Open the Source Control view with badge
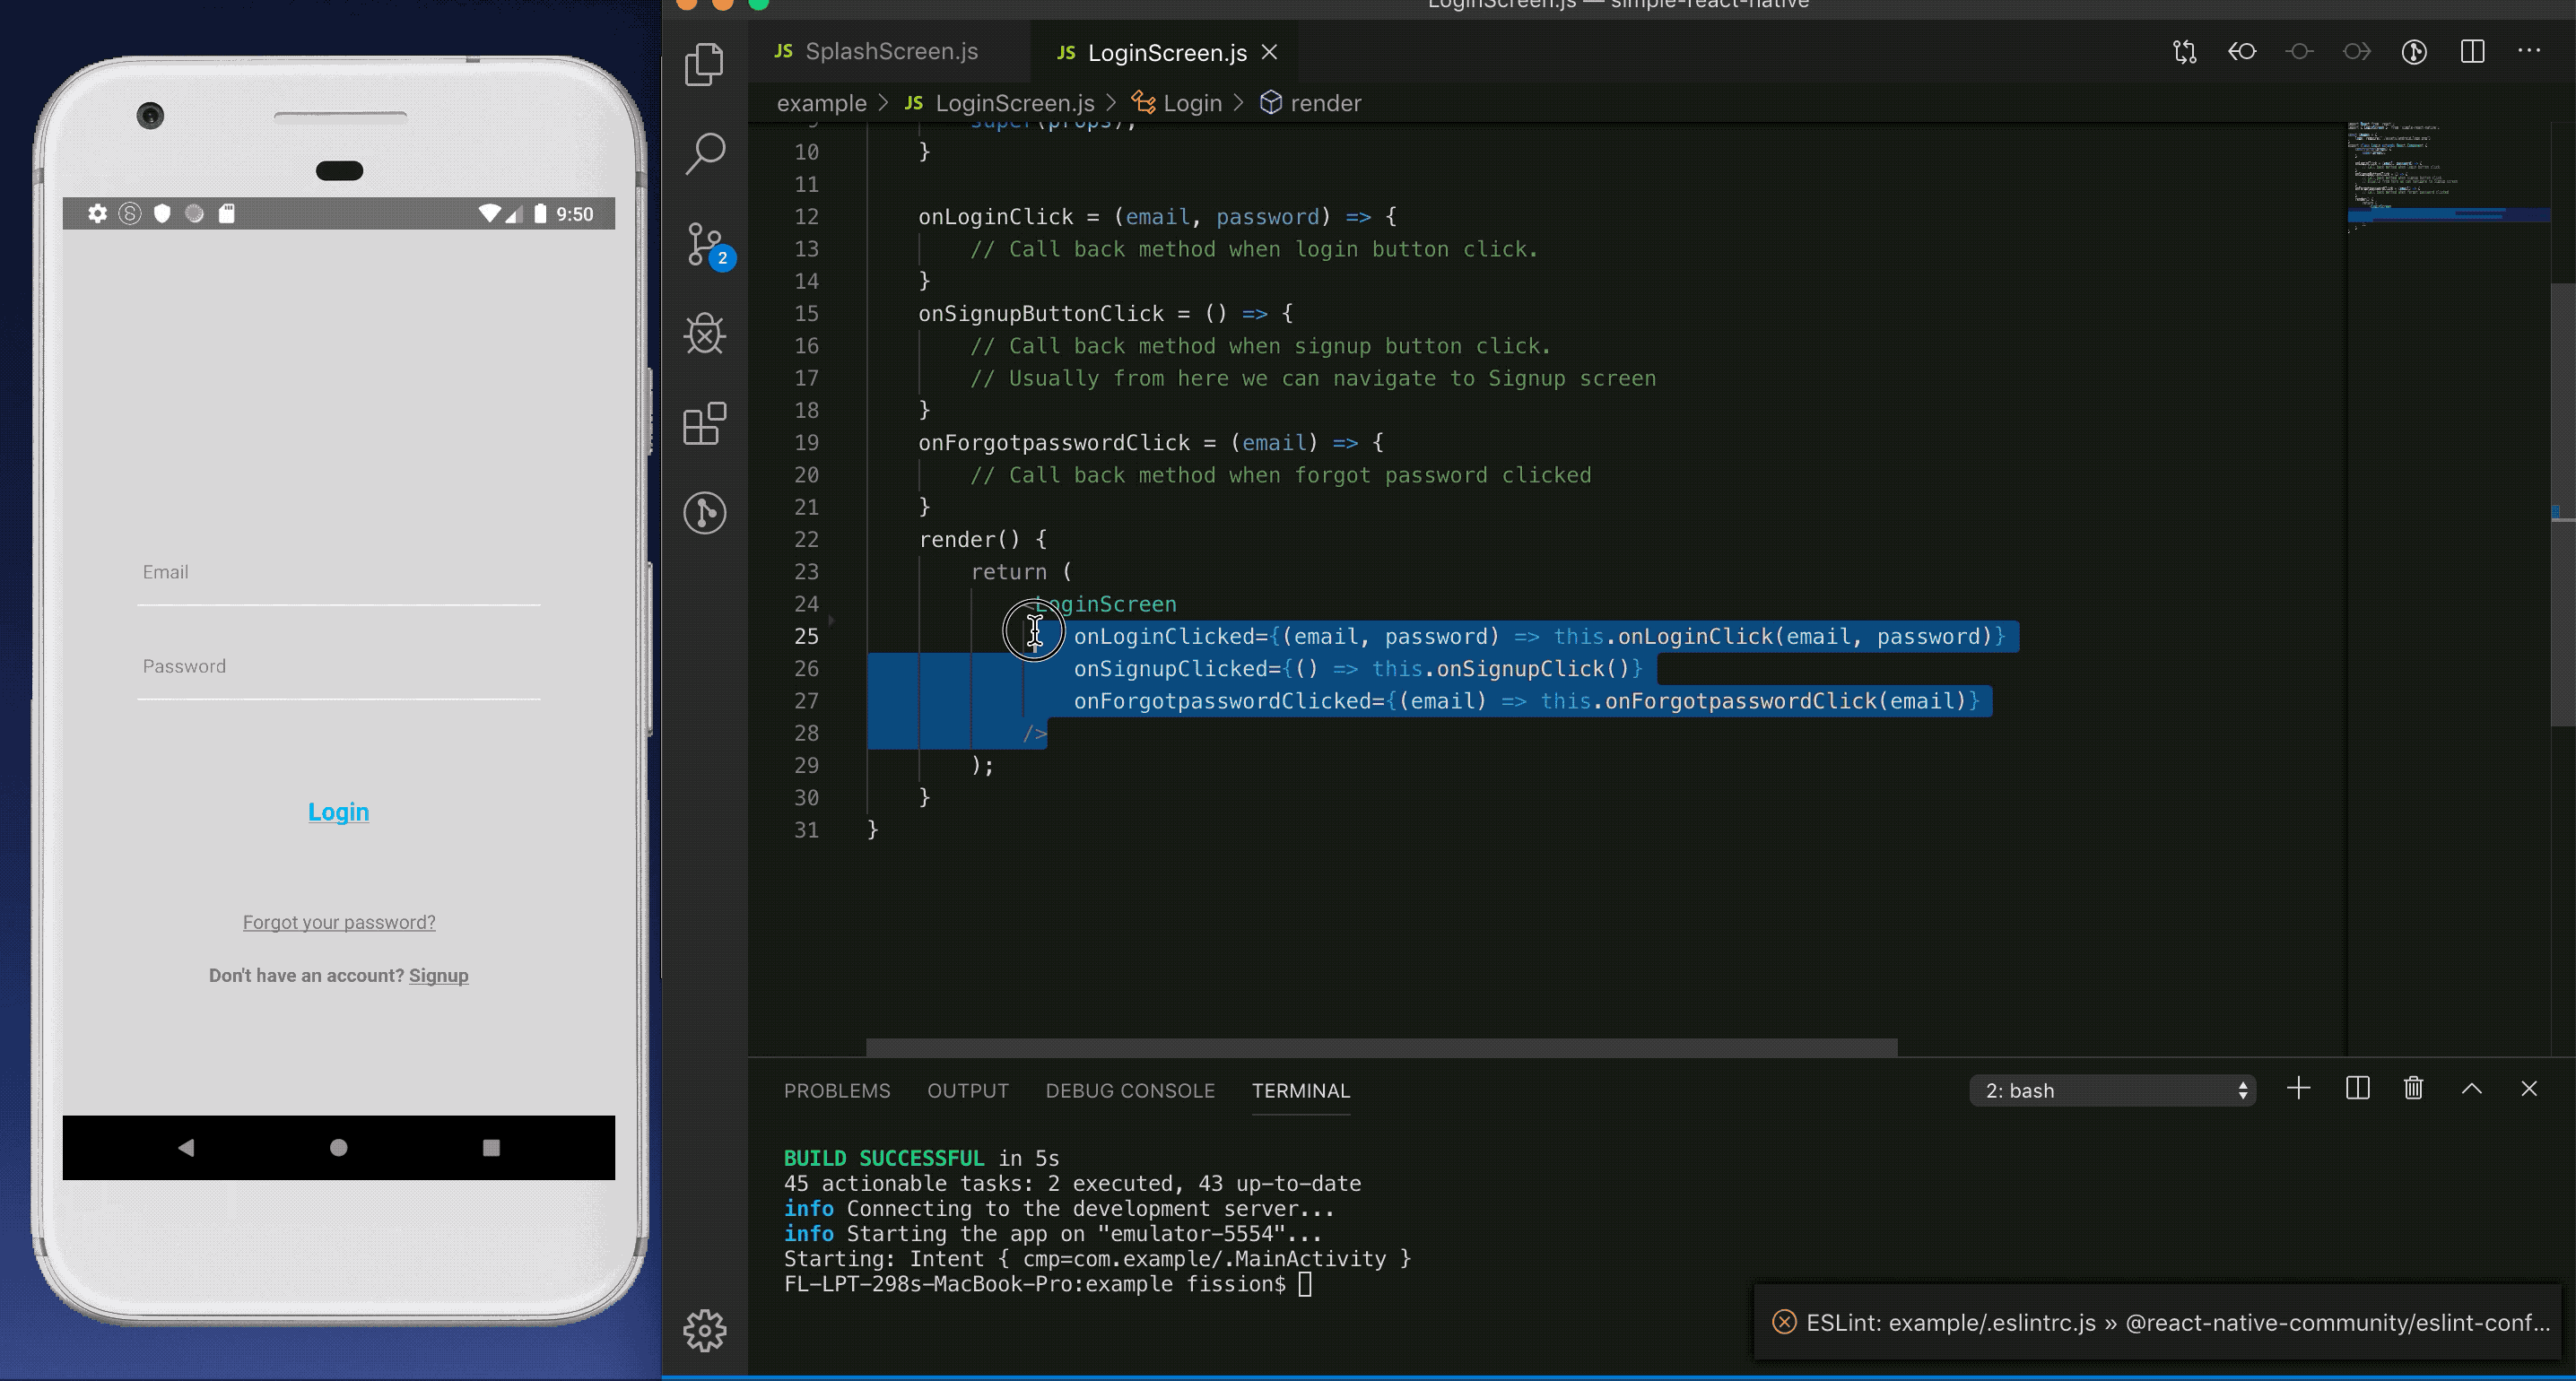The image size is (2576, 1381). click(x=705, y=244)
